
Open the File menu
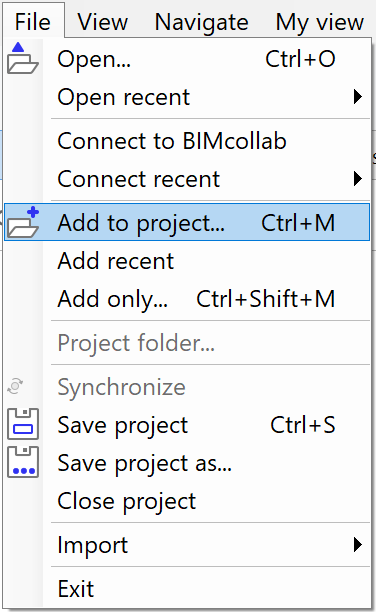[x=33, y=21]
